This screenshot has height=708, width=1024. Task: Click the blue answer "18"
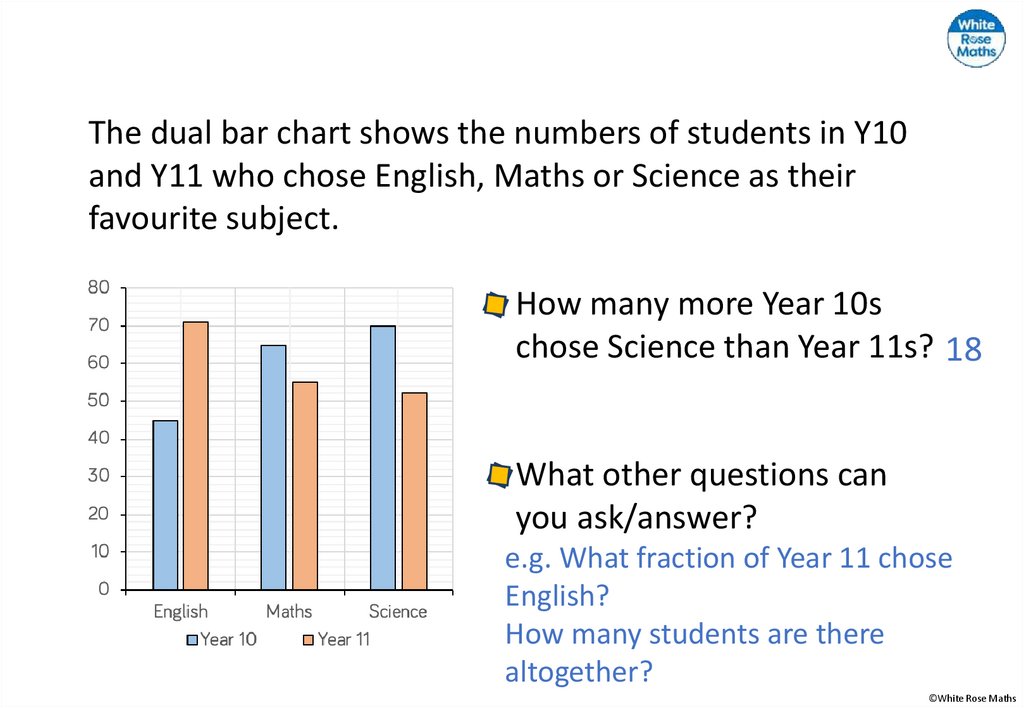(x=963, y=350)
